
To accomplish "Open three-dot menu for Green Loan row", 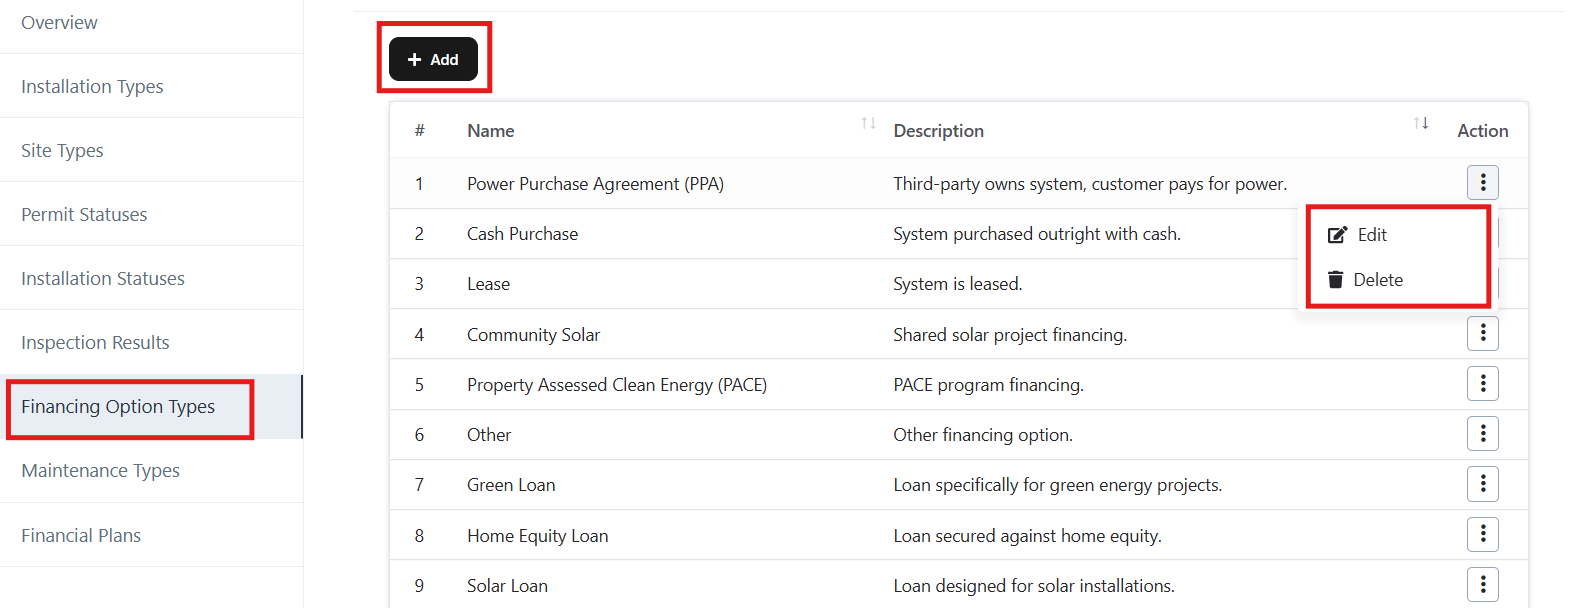I will [1482, 484].
